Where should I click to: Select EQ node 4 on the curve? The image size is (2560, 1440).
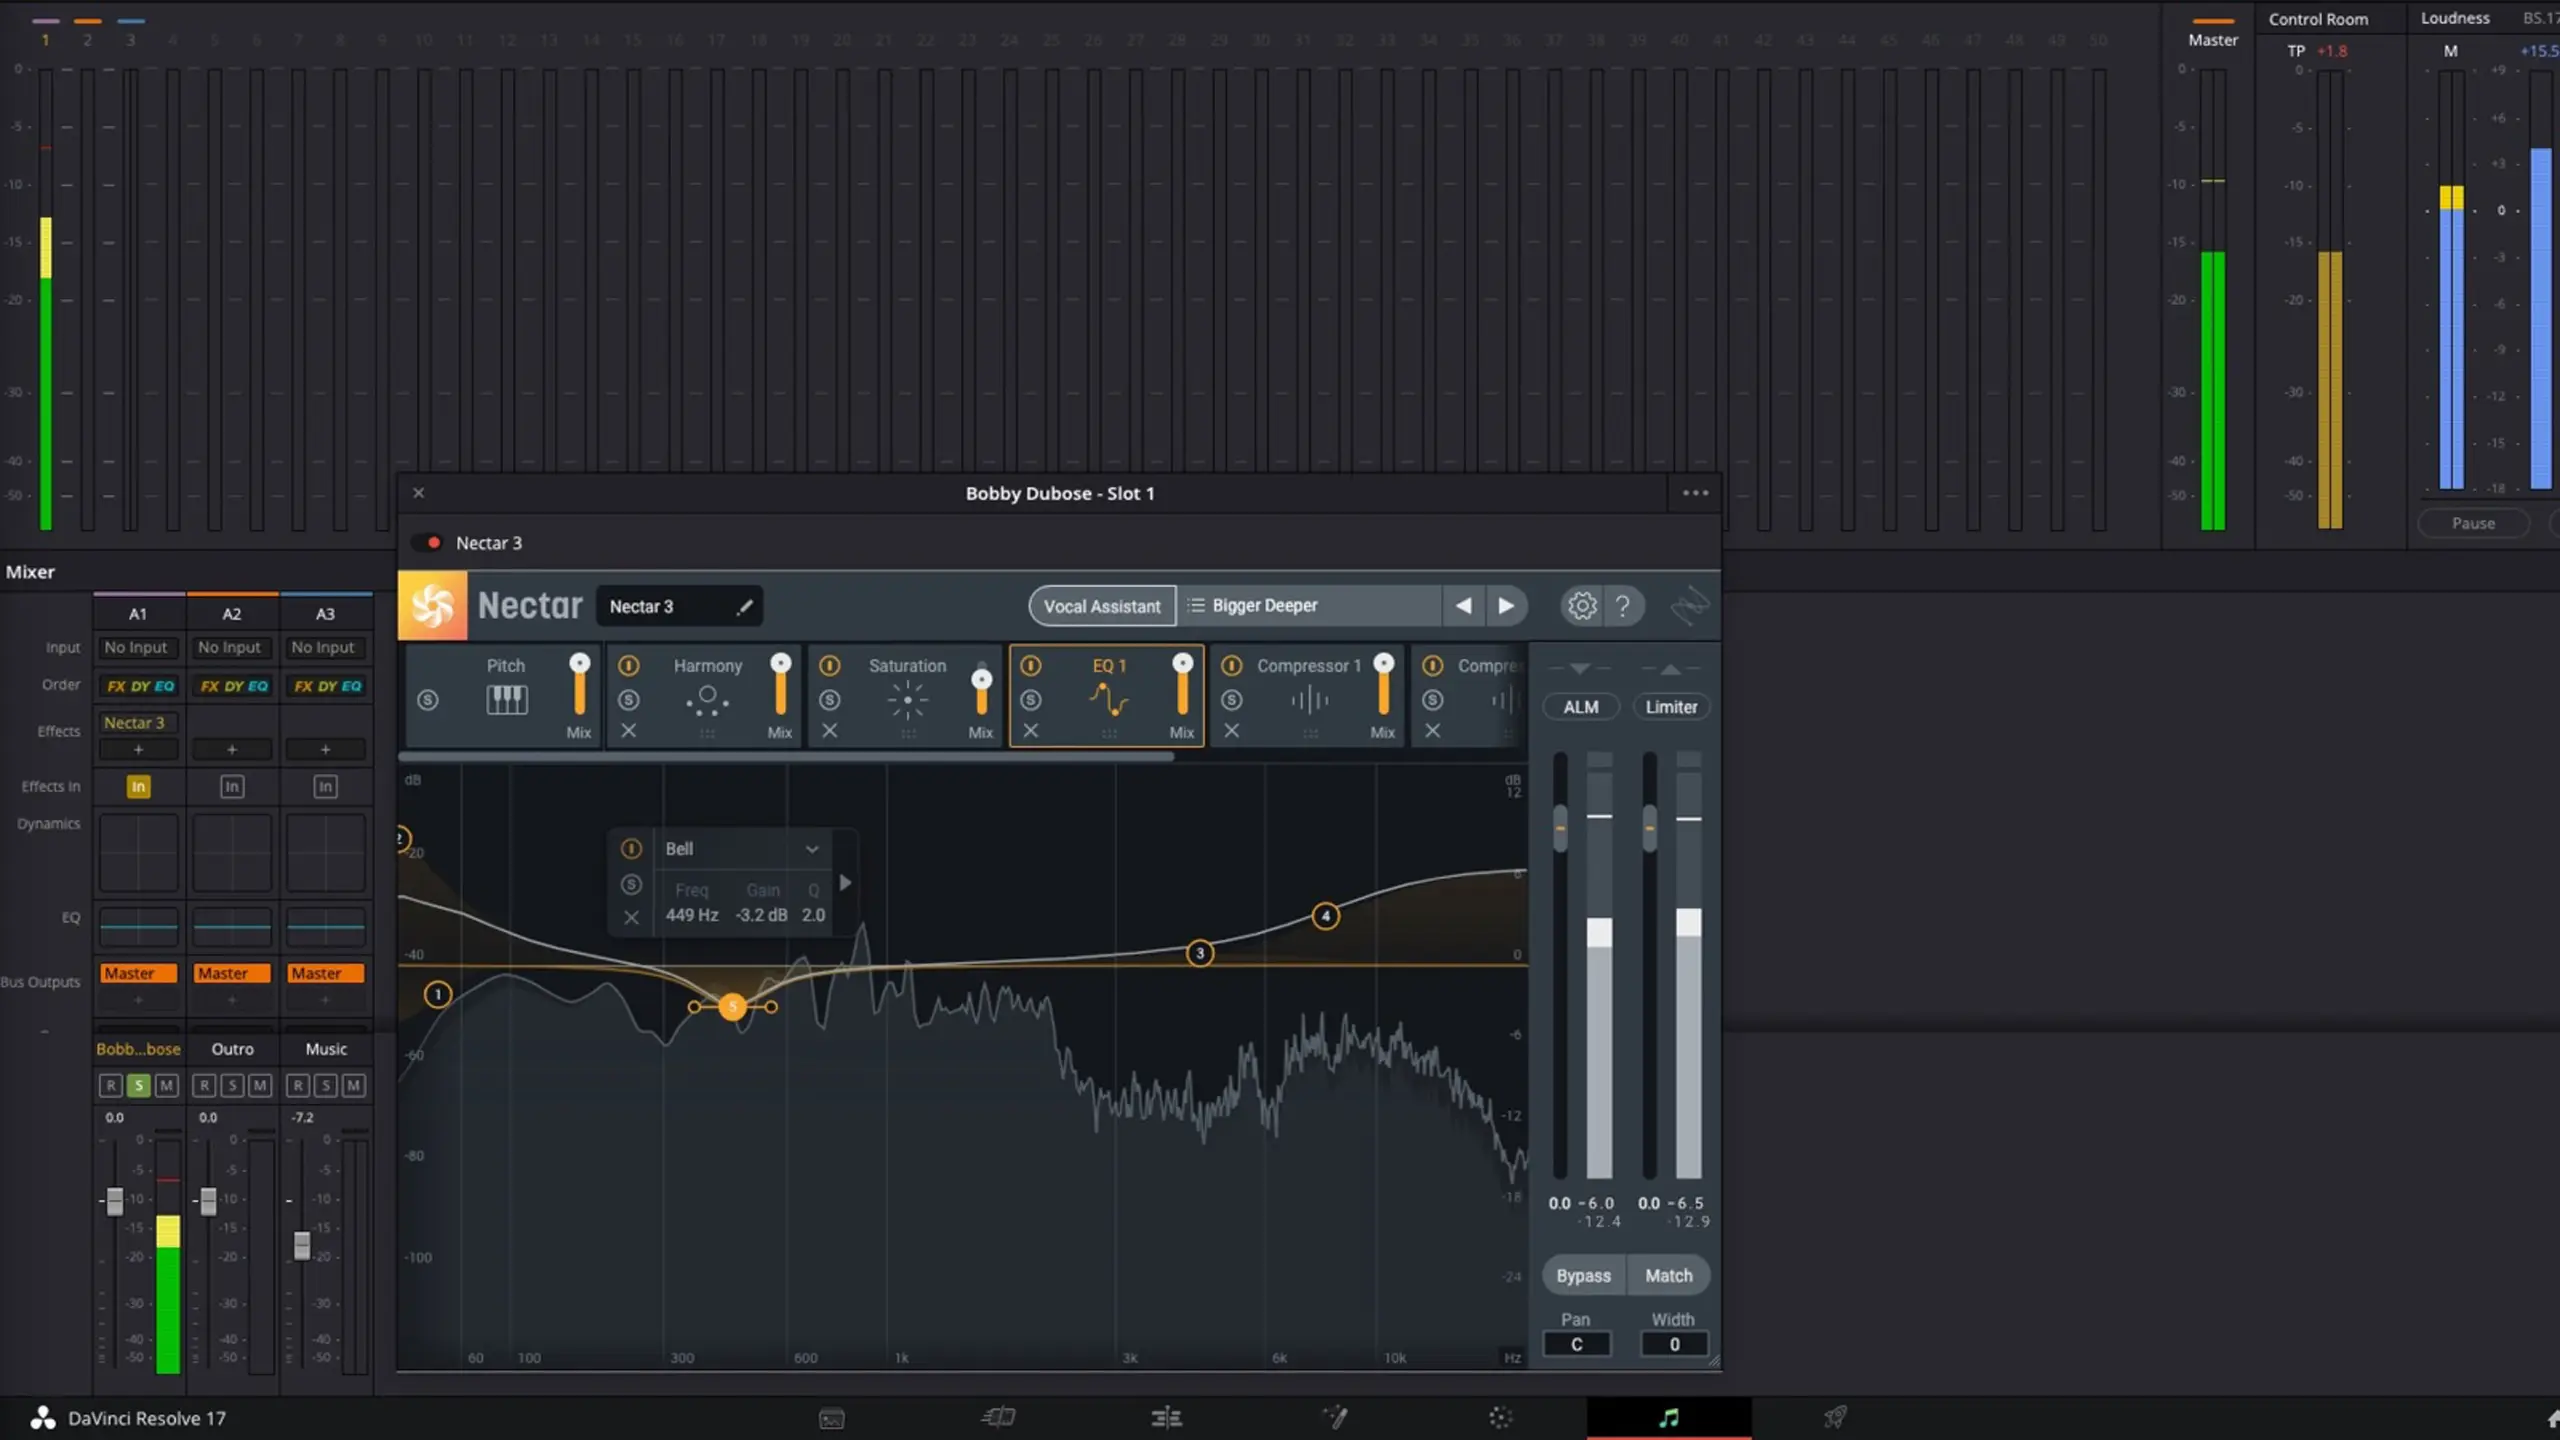coord(1326,916)
